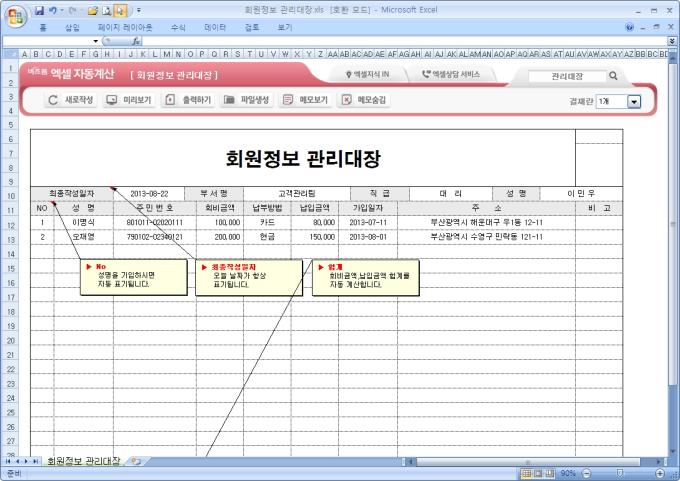This screenshot has width=680, height=481.
Task: Go to last sheet navigation arrow
Action: click(x=36, y=461)
